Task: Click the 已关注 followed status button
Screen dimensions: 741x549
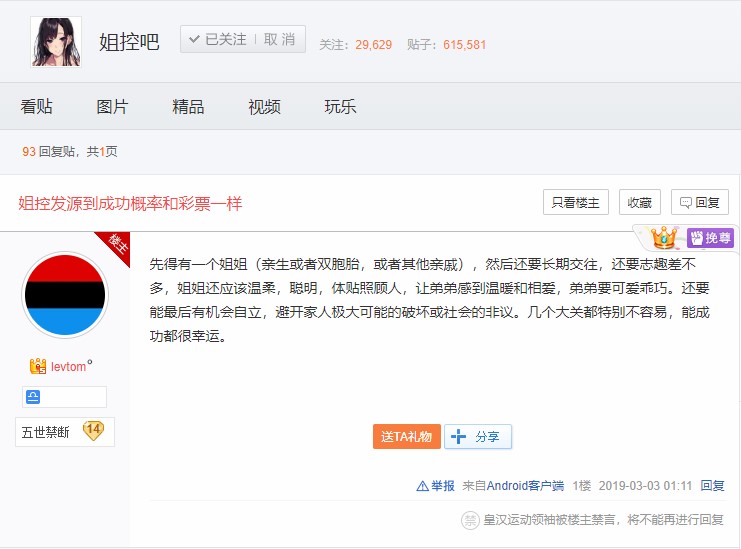Action: pos(218,39)
